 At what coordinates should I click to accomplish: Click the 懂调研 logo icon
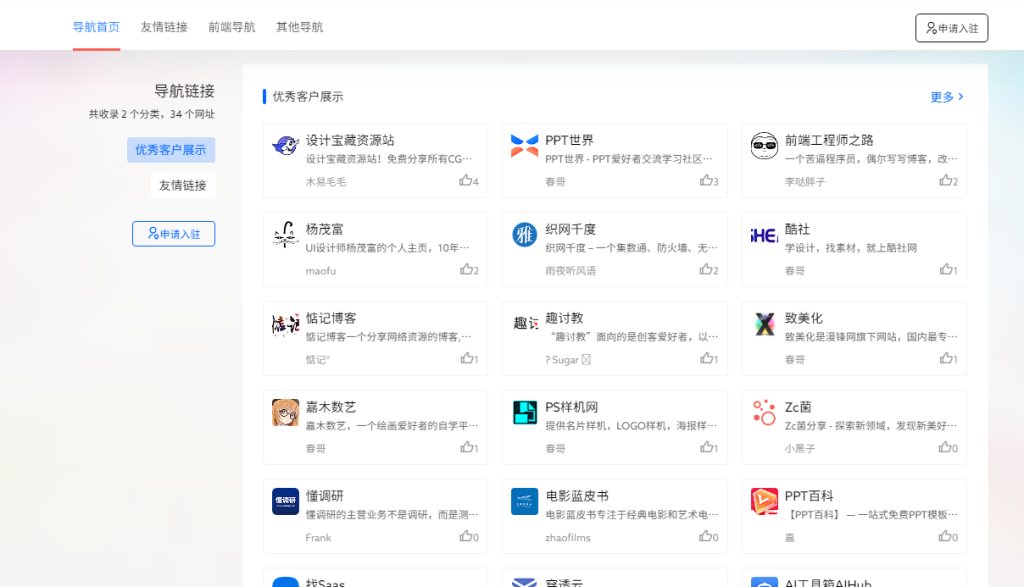tap(285, 501)
